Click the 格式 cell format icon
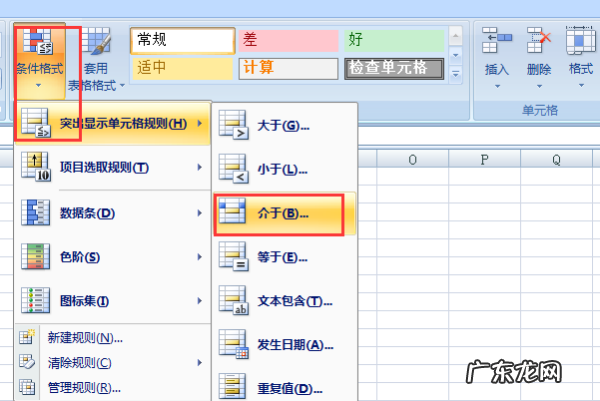Image resolution: width=600 pixels, height=401 pixels. point(580,40)
